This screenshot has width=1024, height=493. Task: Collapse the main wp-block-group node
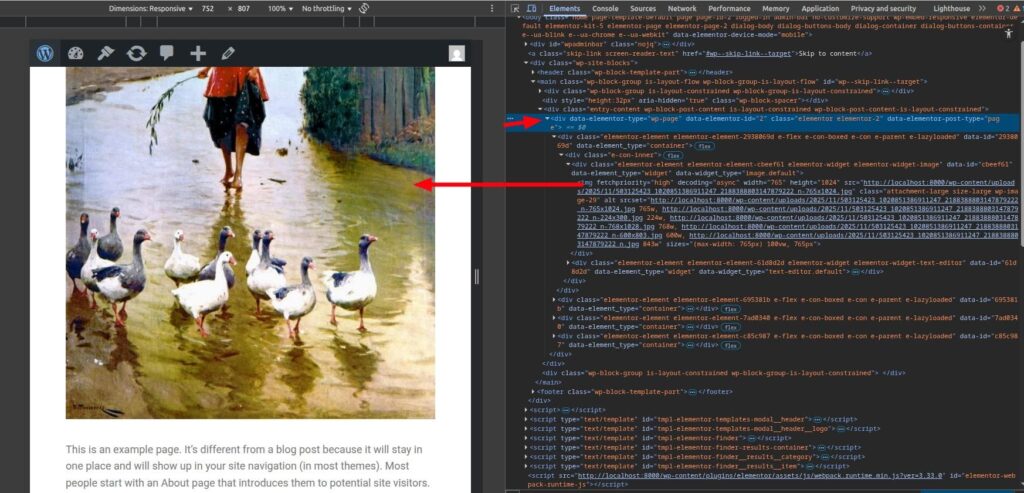pos(533,82)
